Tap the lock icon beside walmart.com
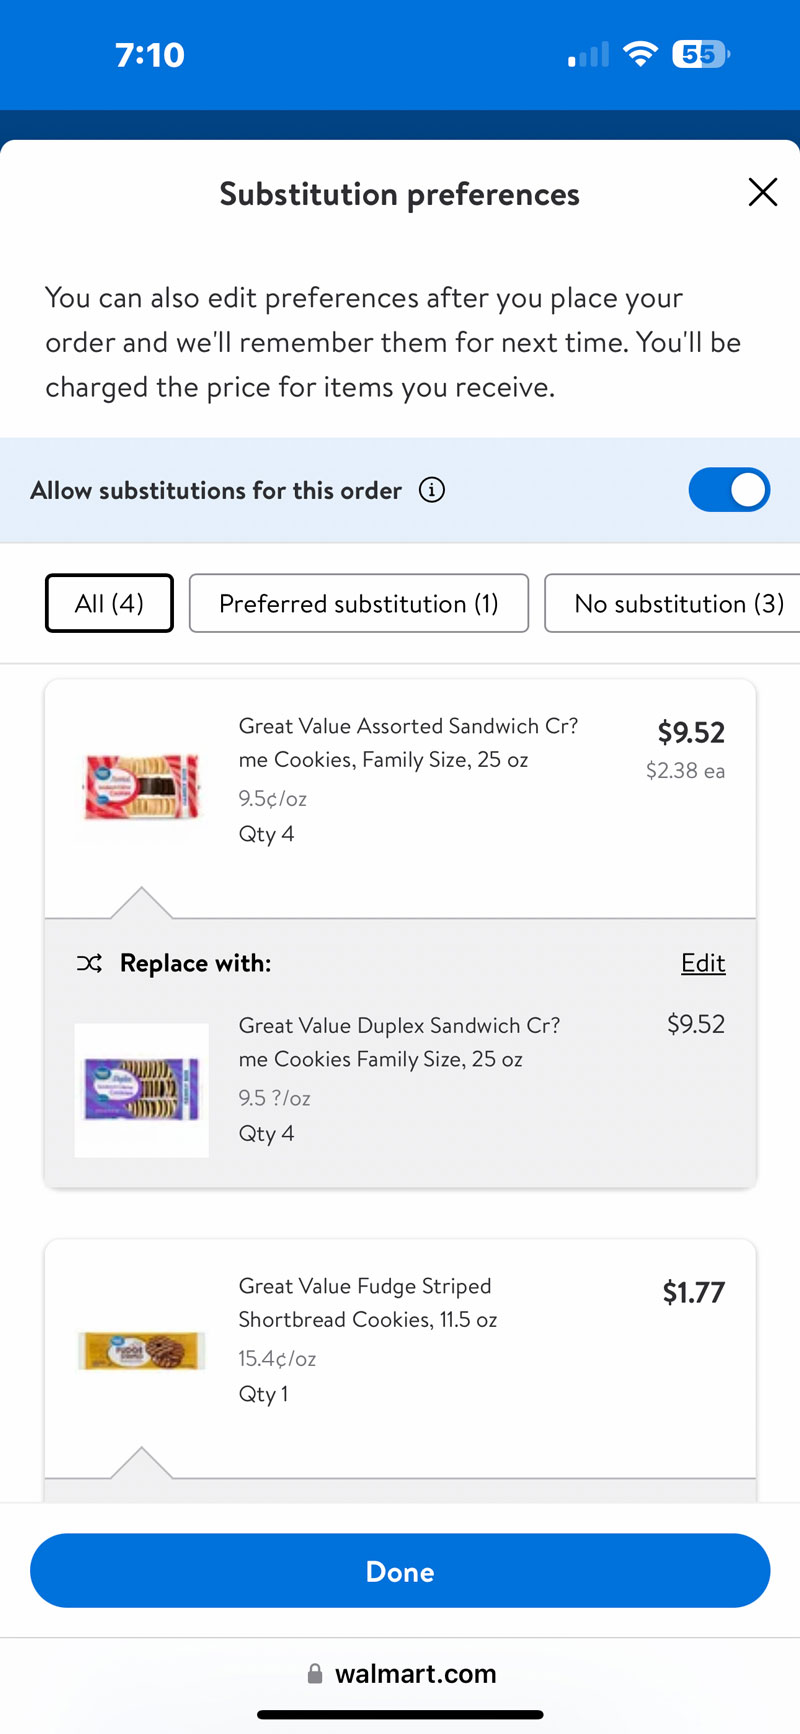Viewport: 800px width, 1734px height. 315,1673
